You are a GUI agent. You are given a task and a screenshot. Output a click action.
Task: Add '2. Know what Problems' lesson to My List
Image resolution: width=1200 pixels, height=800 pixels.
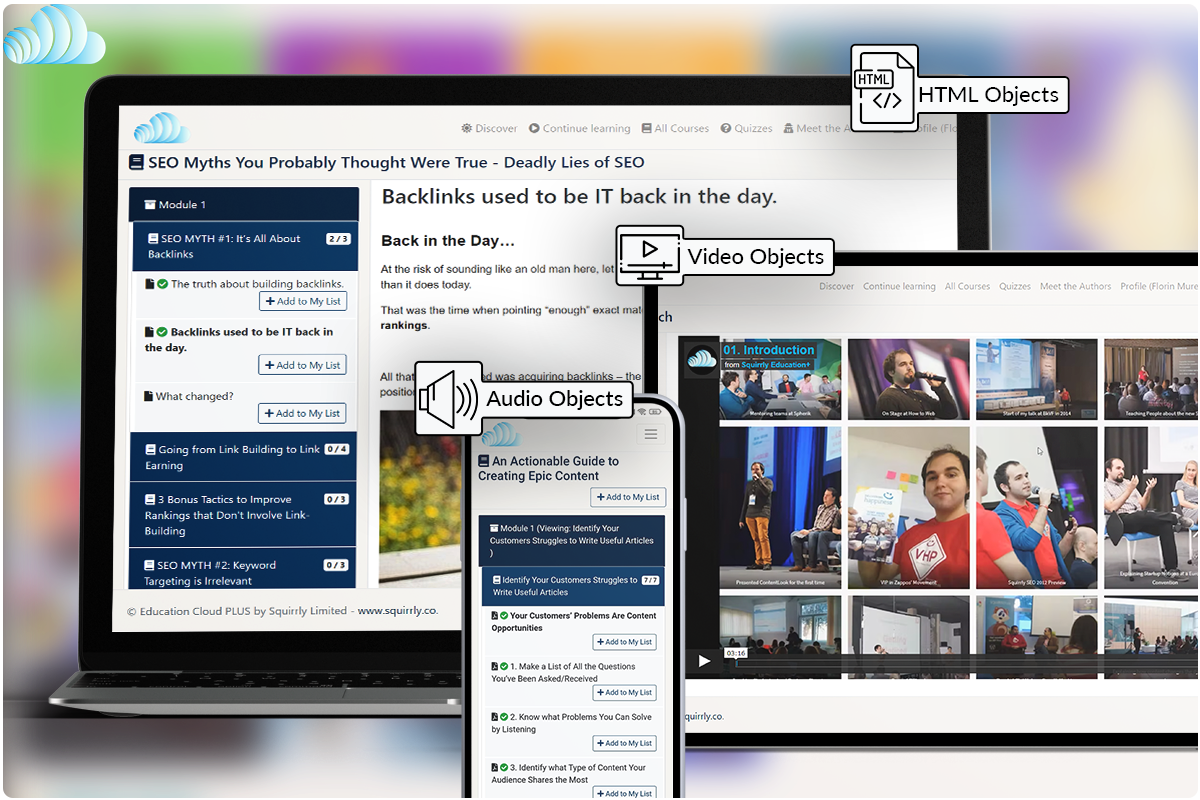[x=625, y=743]
